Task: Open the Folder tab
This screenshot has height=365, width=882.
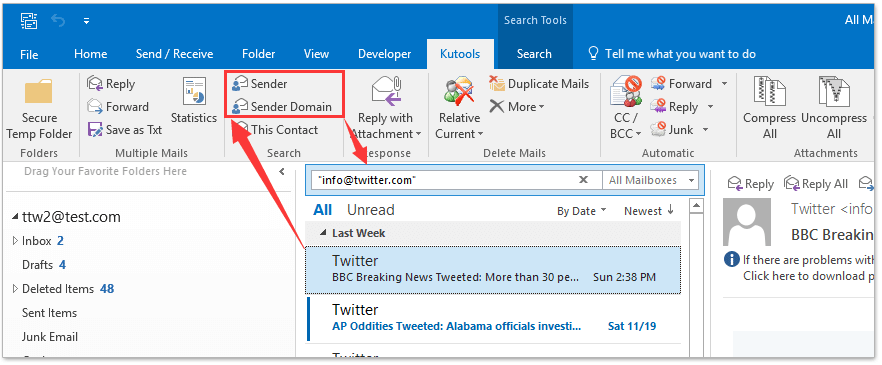Action: tap(259, 54)
